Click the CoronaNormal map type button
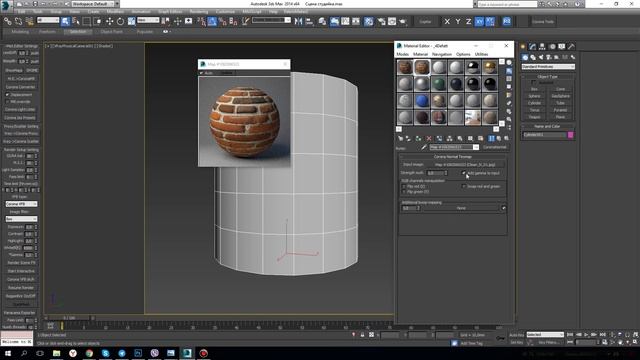Viewport: 640px width, 360px height. click(494, 147)
